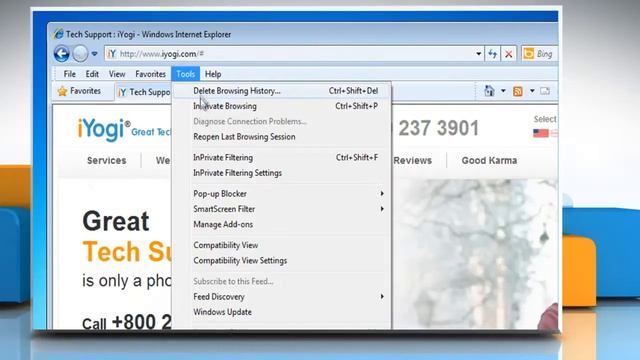Expand the Home button dropdown arrow
Viewport: 640px width, 360px height.
pyautogui.click(x=503, y=91)
